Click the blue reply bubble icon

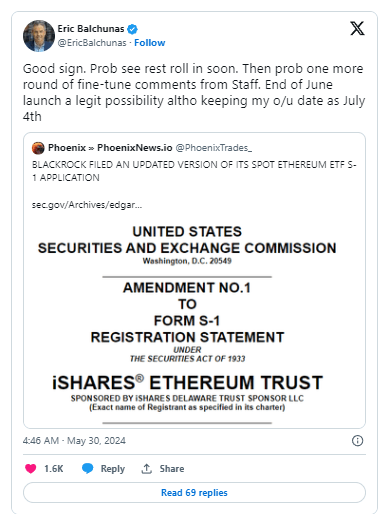pyautogui.click(x=88, y=468)
